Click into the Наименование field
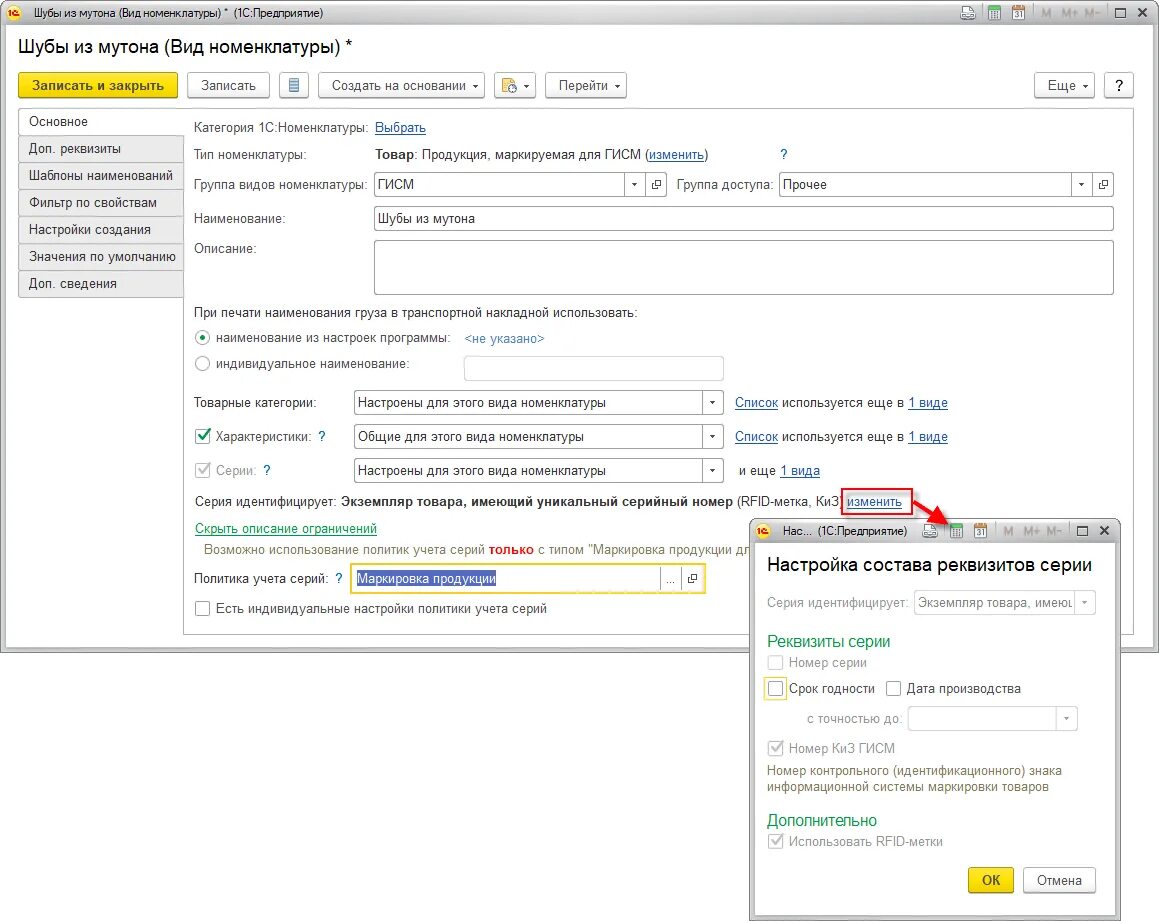 coord(744,219)
